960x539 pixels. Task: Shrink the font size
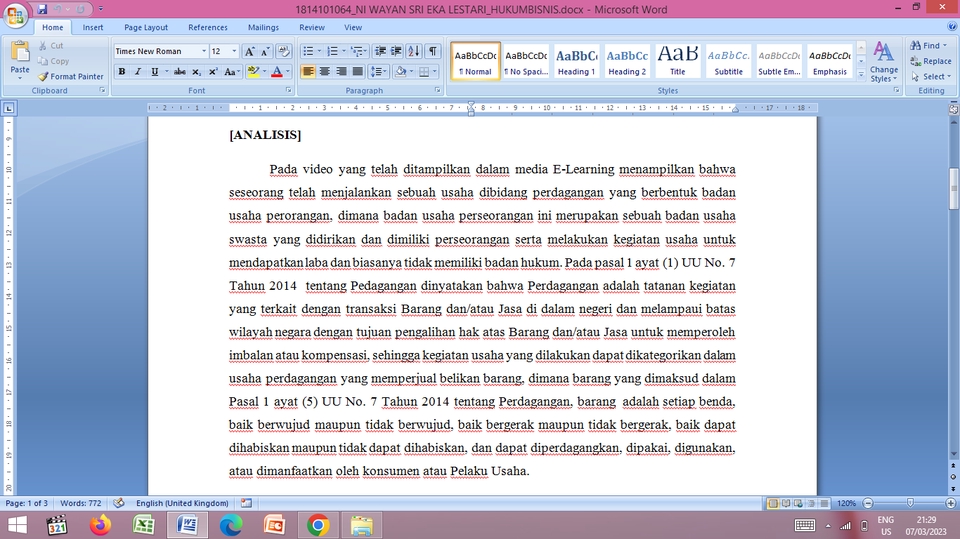tap(265, 51)
